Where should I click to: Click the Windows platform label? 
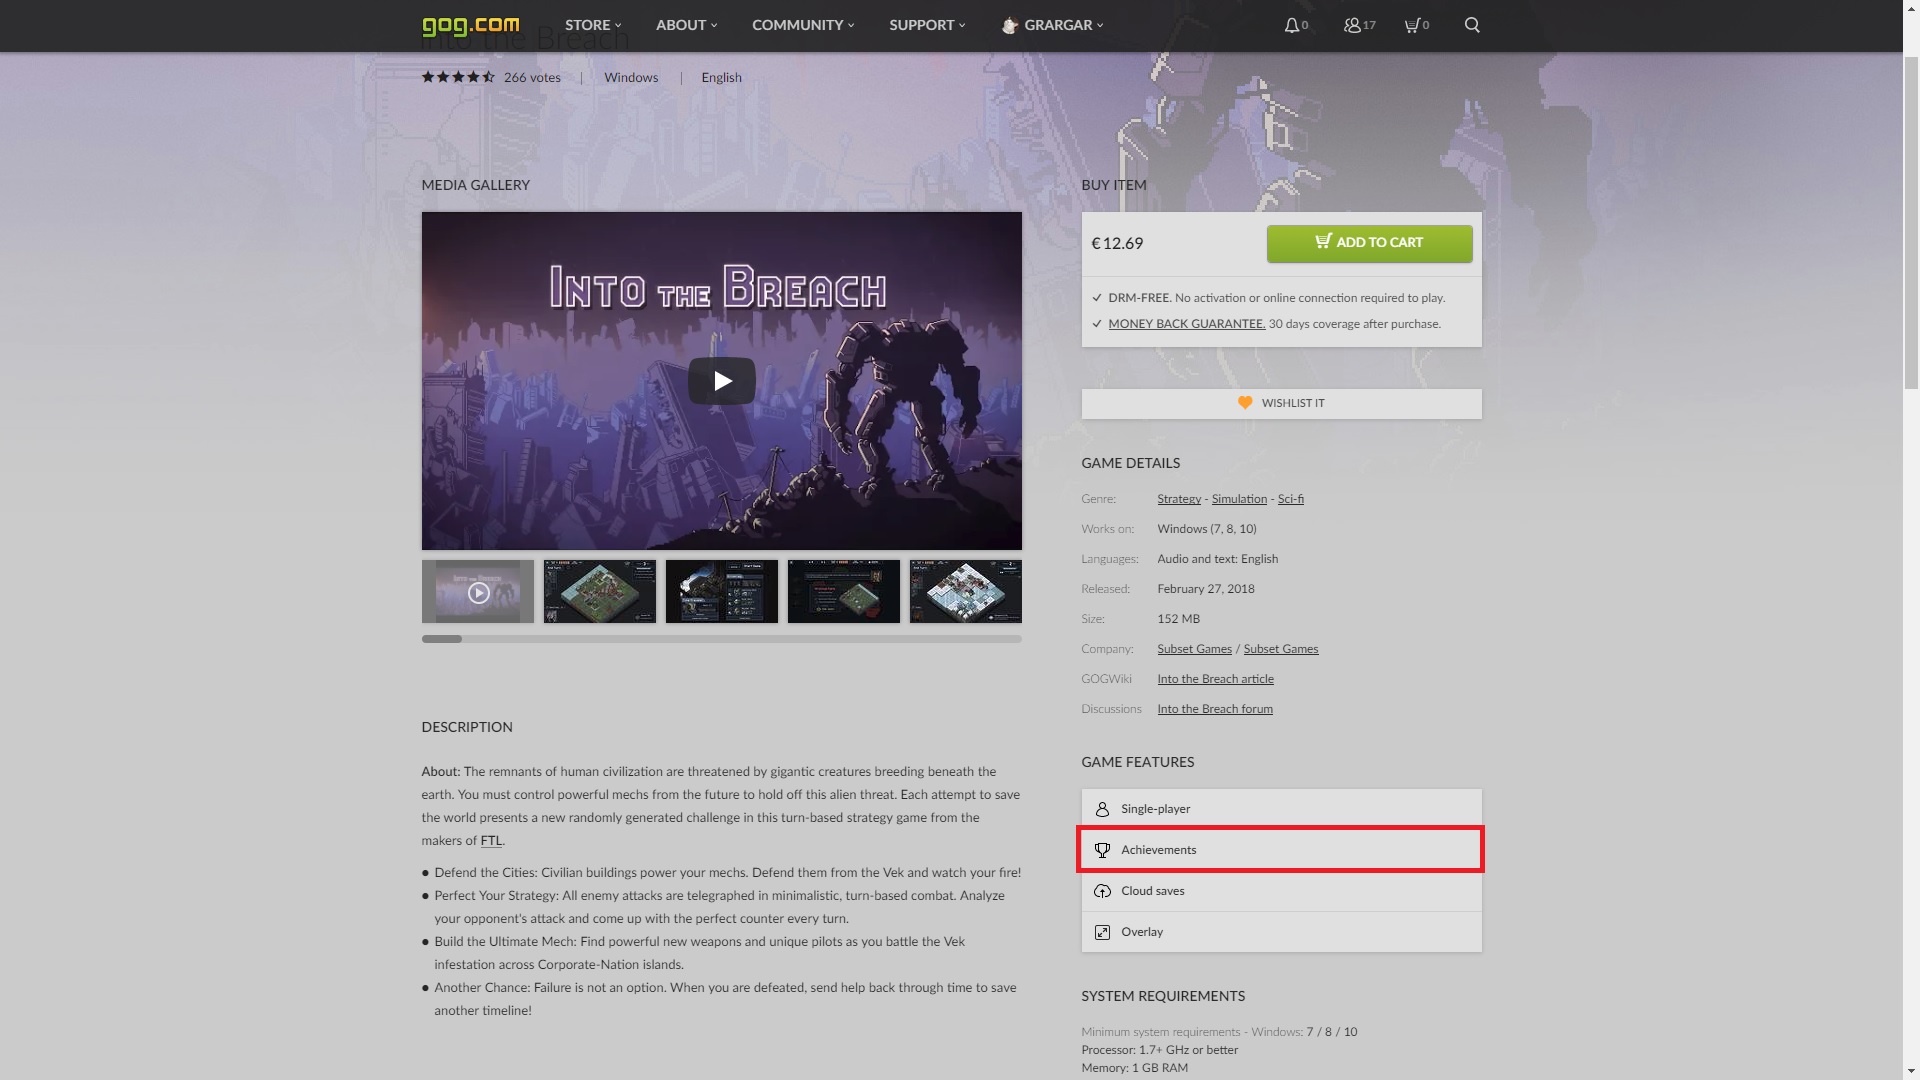(631, 77)
